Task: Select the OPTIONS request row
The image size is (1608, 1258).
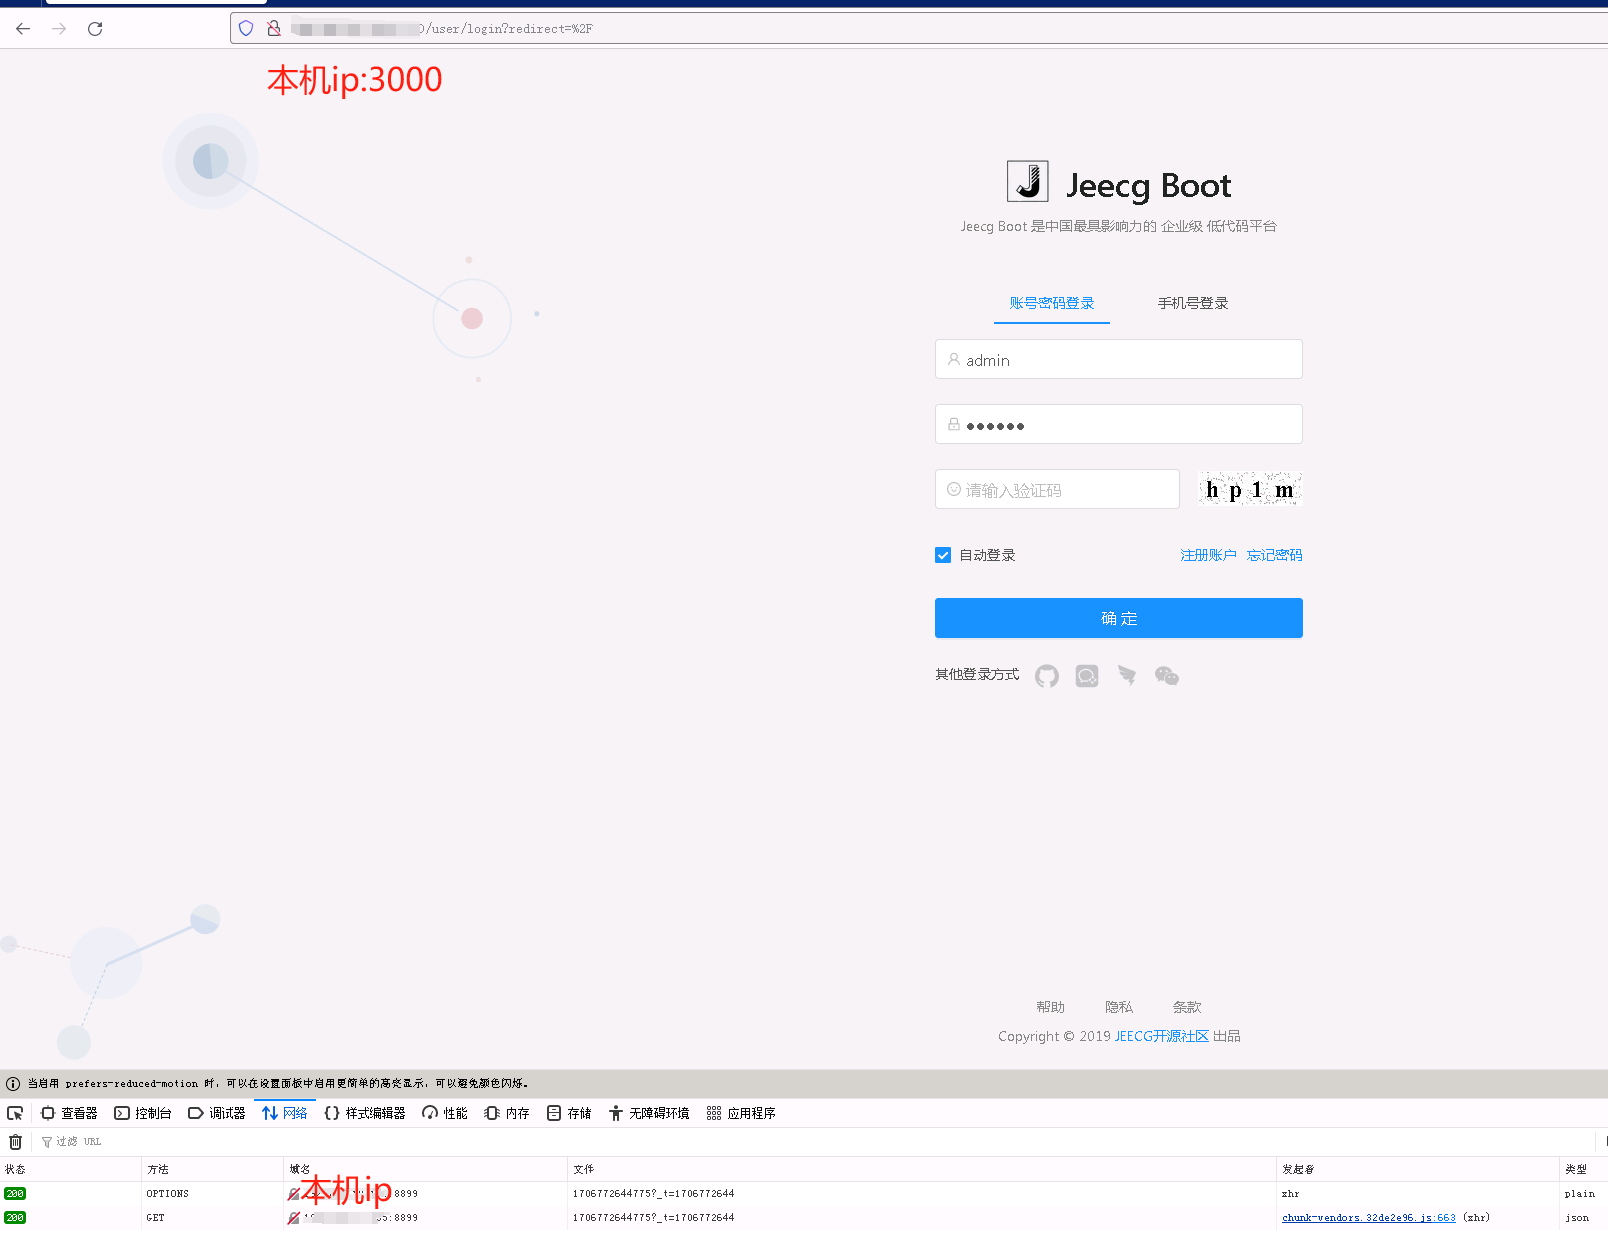Action: [804, 1194]
